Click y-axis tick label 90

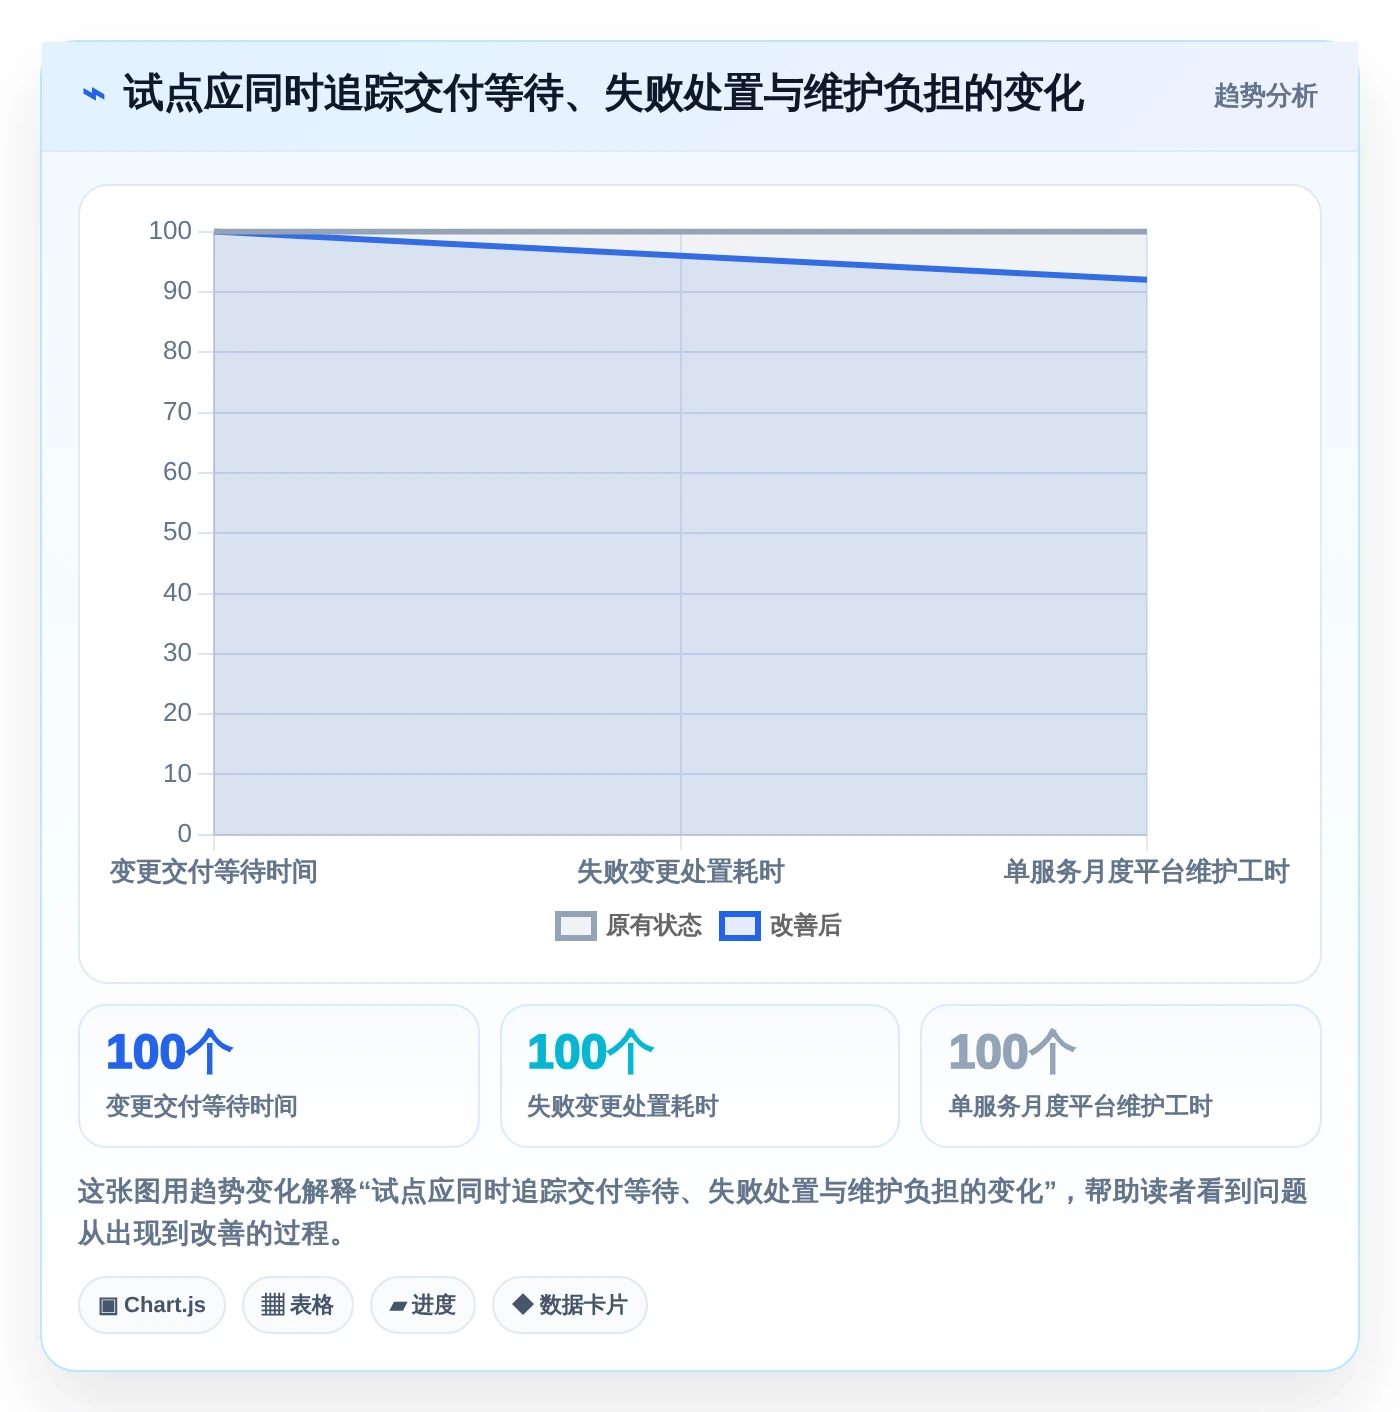click(x=177, y=291)
